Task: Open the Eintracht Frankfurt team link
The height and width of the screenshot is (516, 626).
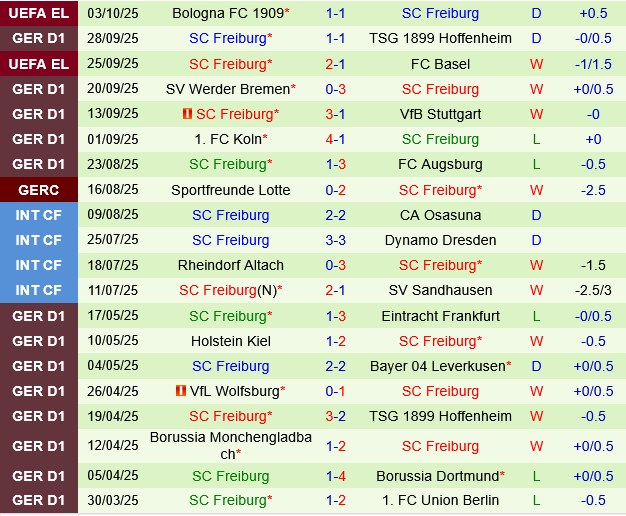Action: (x=440, y=316)
